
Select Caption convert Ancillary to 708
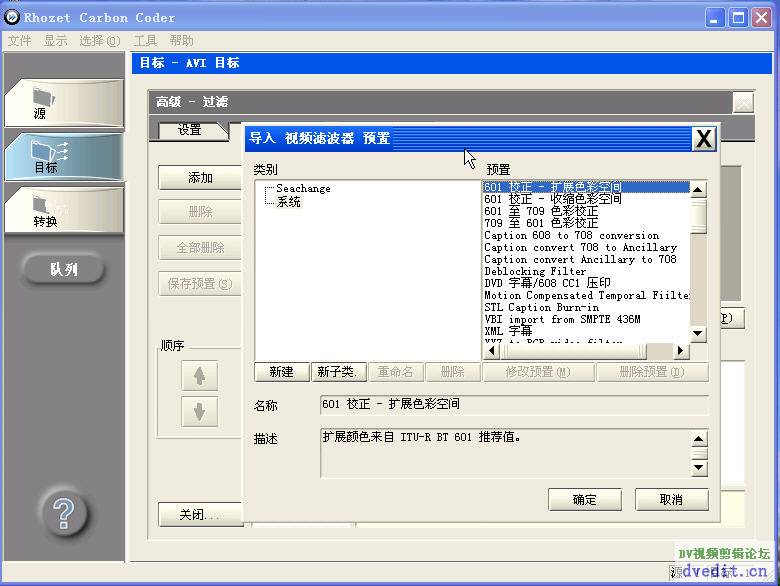(x=586, y=259)
